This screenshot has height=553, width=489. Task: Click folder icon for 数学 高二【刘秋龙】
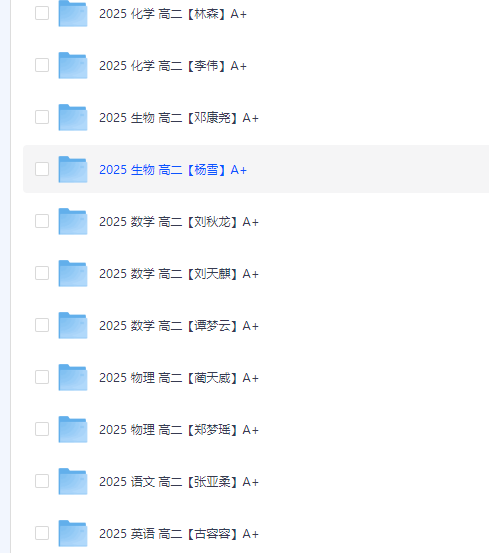pyautogui.click(x=73, y=221)
